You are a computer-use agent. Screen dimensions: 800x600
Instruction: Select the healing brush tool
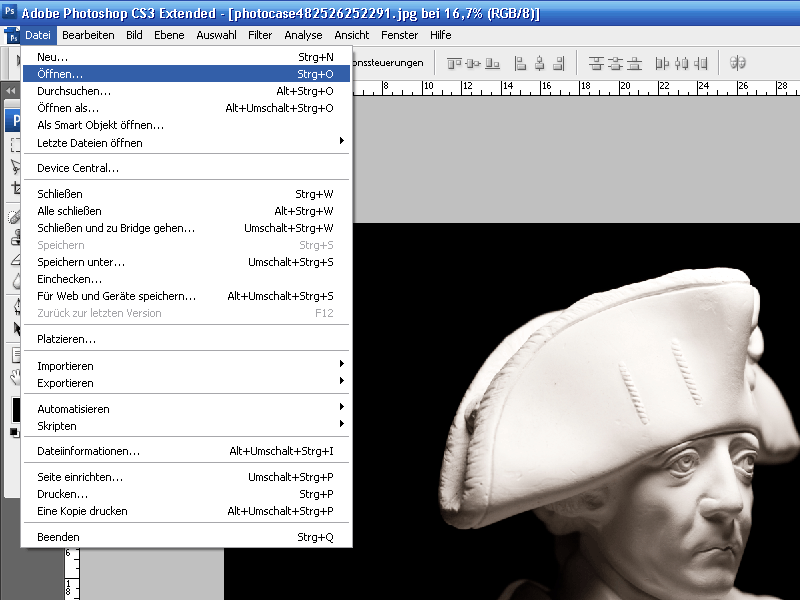pyautogui.click(x=15, y=217)
